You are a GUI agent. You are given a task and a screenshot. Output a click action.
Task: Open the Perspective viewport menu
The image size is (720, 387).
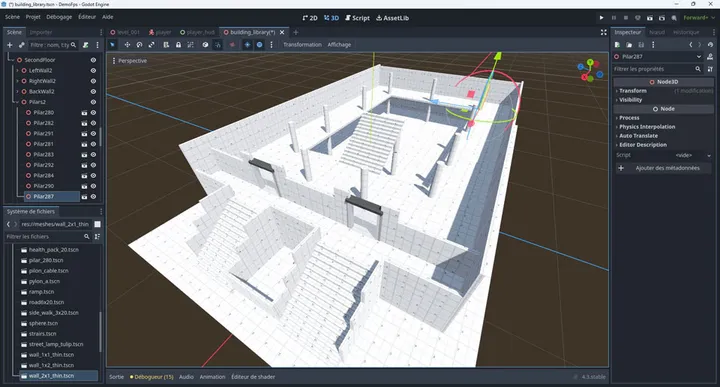pyautogui.click(x=129, y=61)
